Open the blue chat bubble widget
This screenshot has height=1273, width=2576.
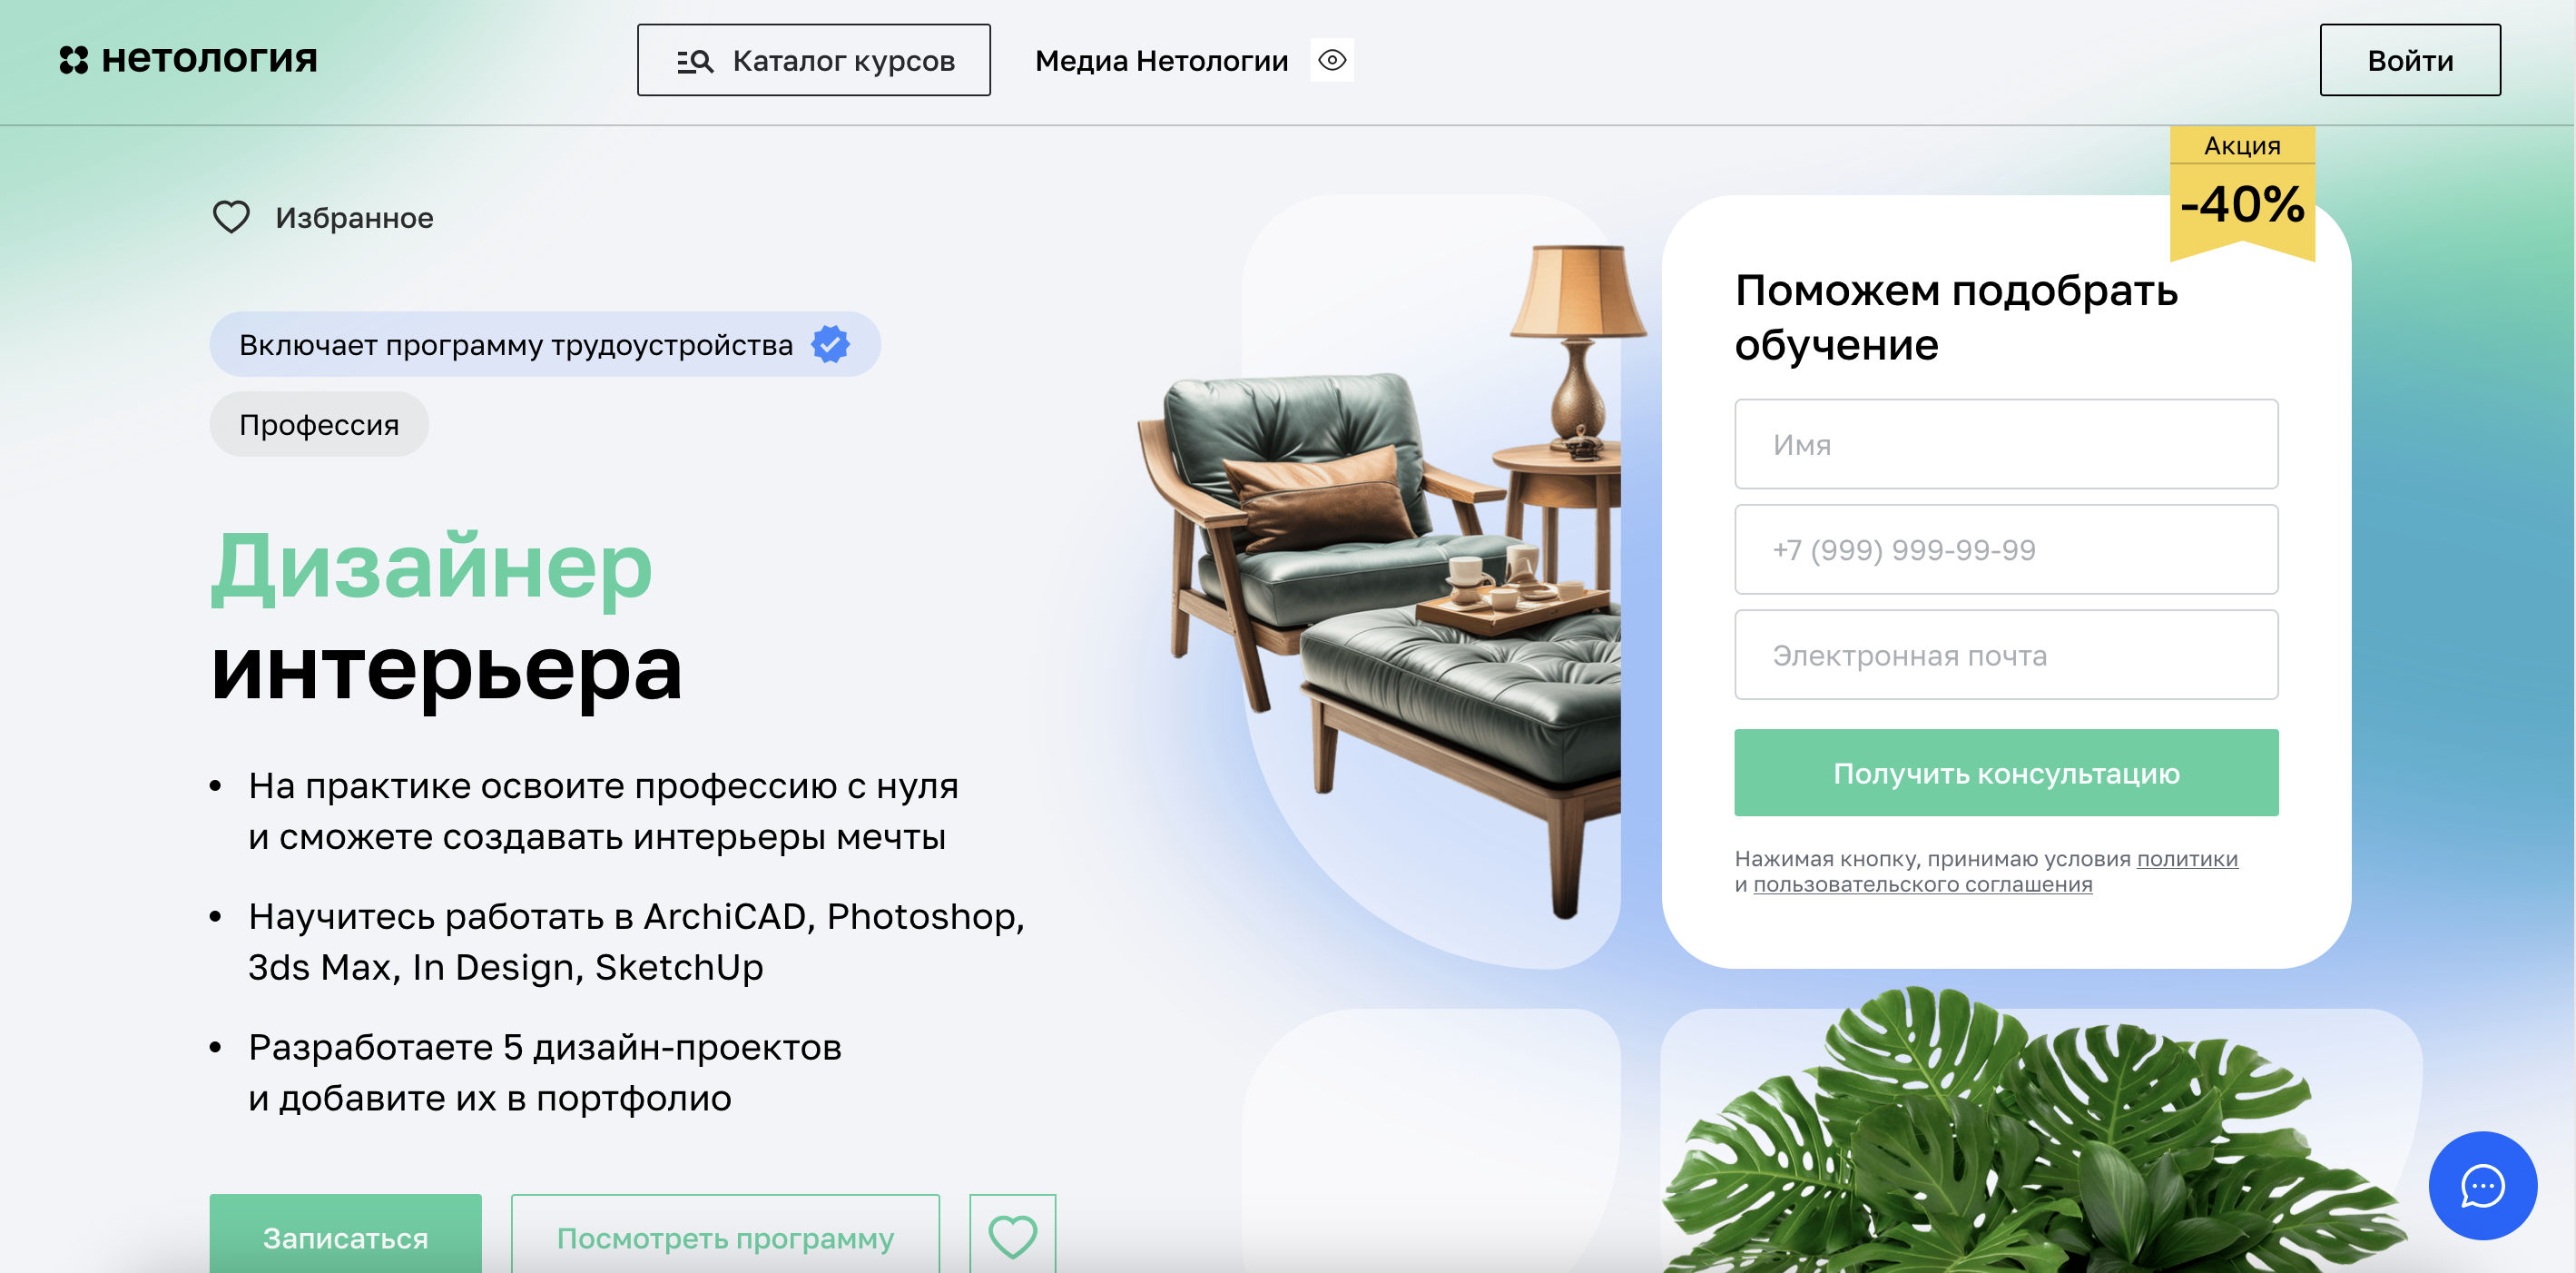point(2482,1186)
